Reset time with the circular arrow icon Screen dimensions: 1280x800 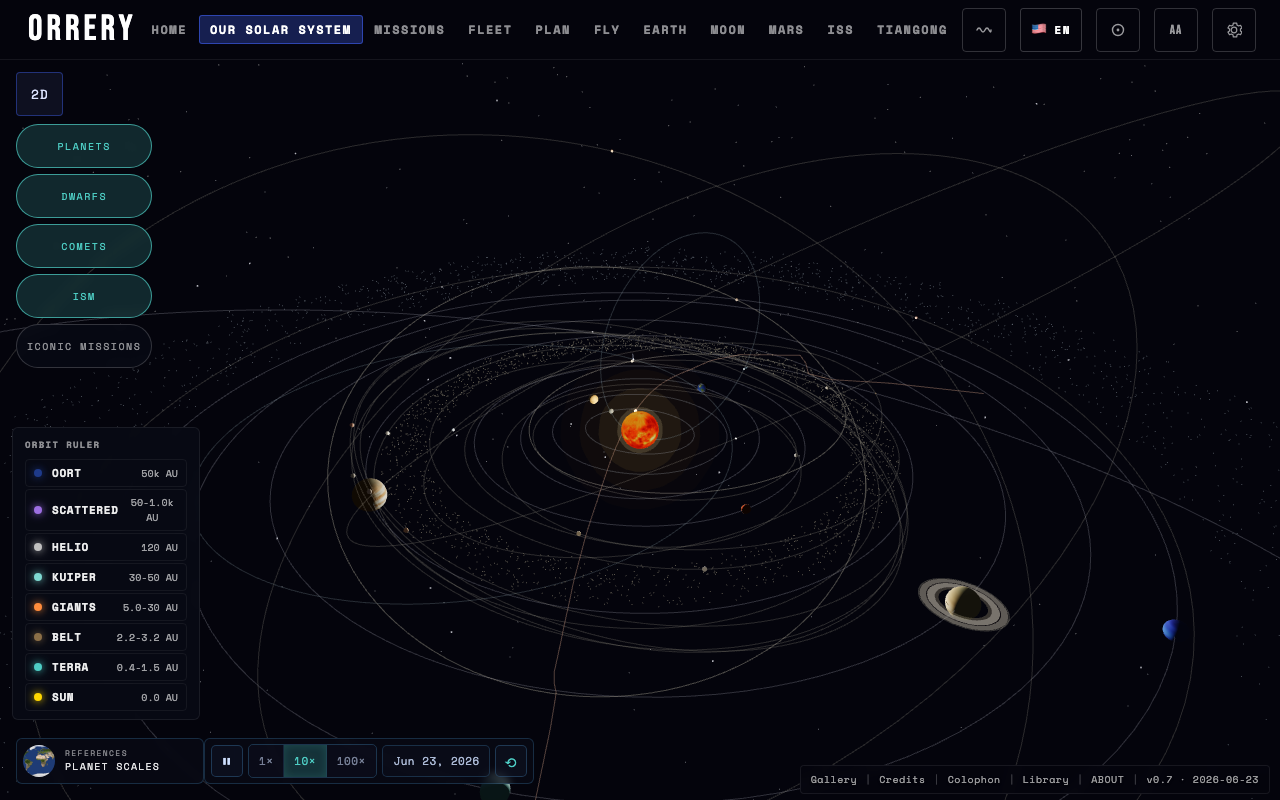pos(511,761)
